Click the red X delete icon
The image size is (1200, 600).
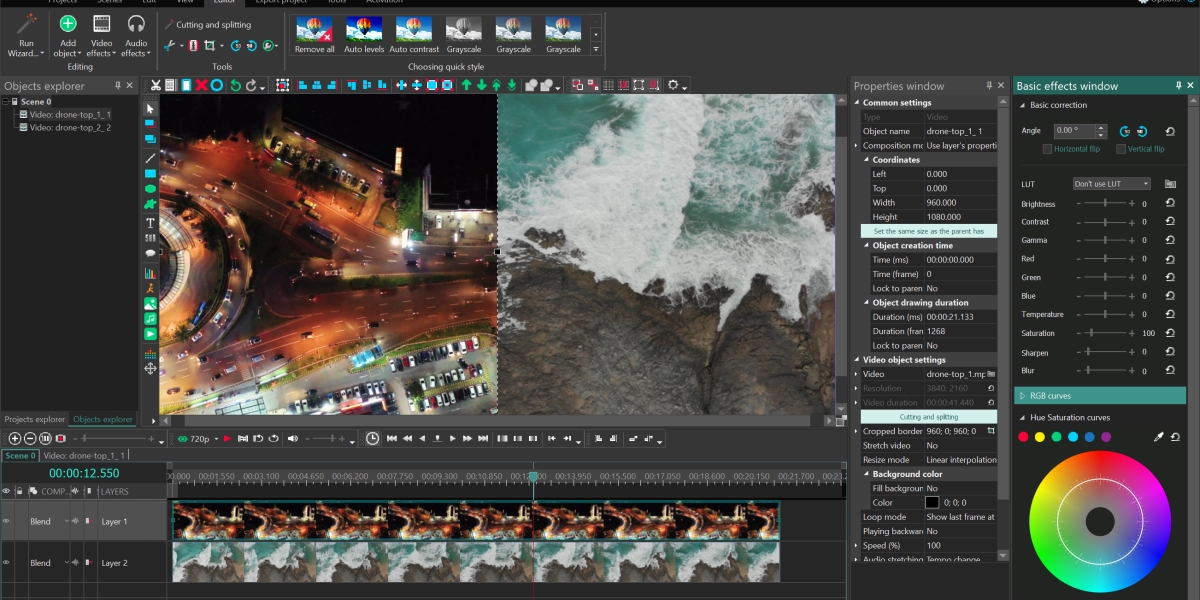201,86
